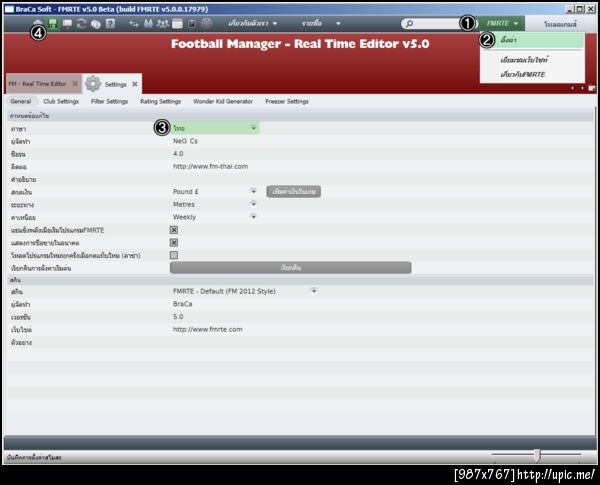Choose the highlighted settings item in FMRTE menu
Screen dimensions: 600x485
[532, 40]
